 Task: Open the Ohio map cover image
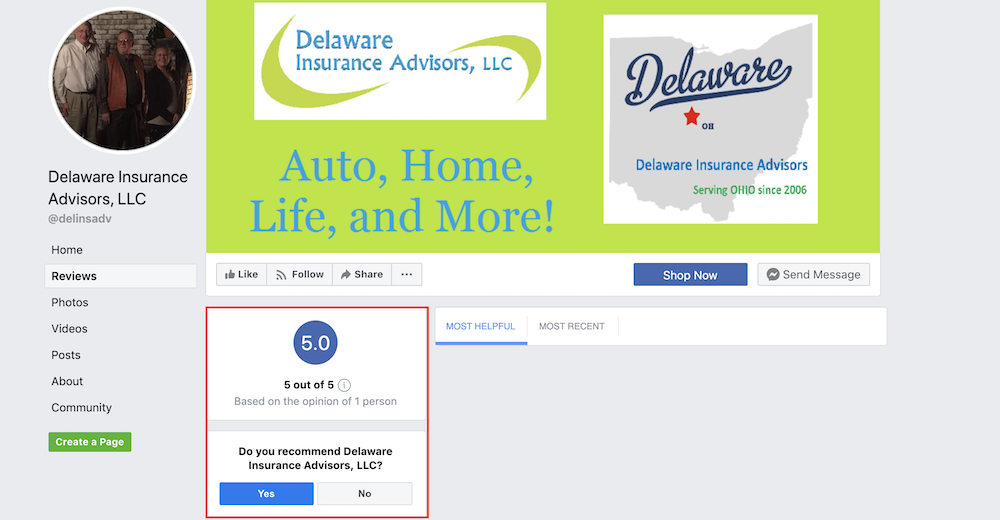click(x=710, y=119)
